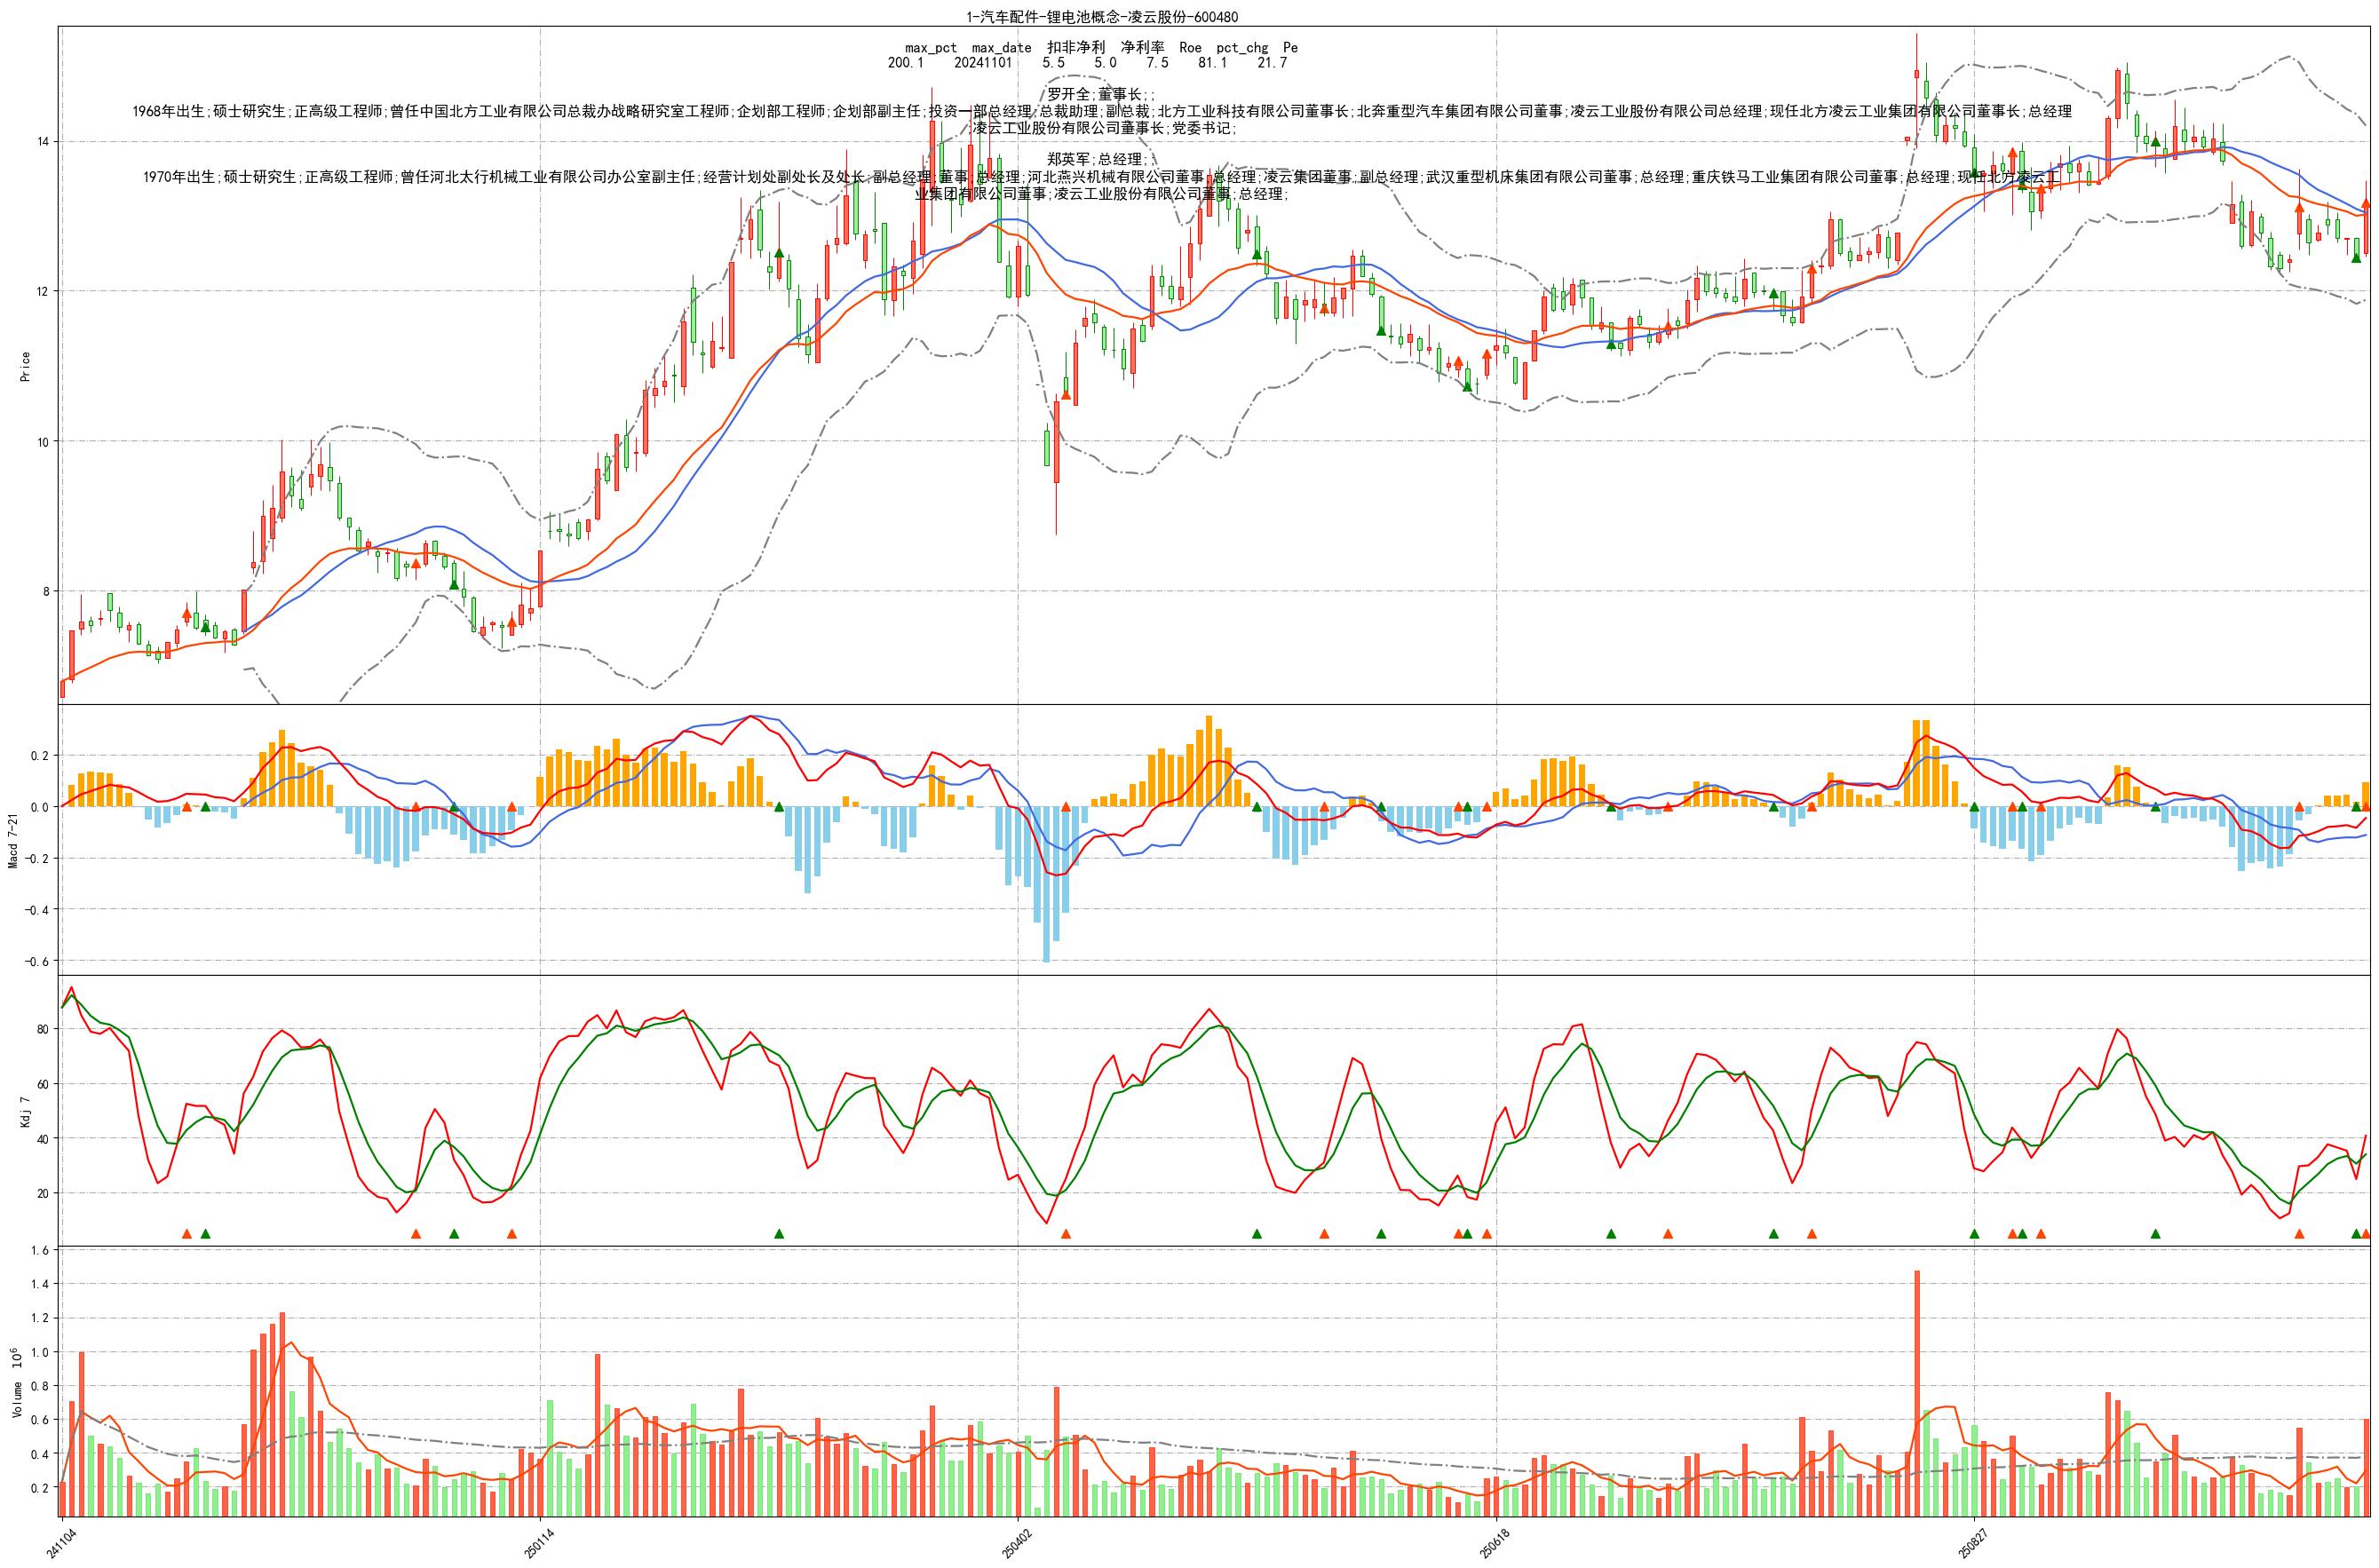Click the leftmost orange triangle on MACD zero line
Image resolution: width=2379 pixels, height=1568 pixels.
(x=186, y=806)
